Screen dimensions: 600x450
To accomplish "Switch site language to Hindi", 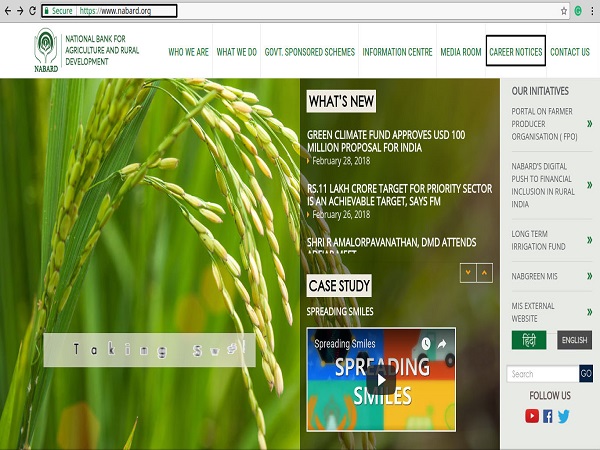I will point(529,340).
